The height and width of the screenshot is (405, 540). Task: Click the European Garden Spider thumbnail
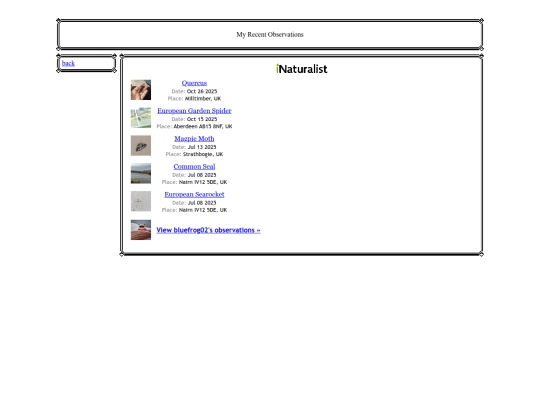point(141,118)
